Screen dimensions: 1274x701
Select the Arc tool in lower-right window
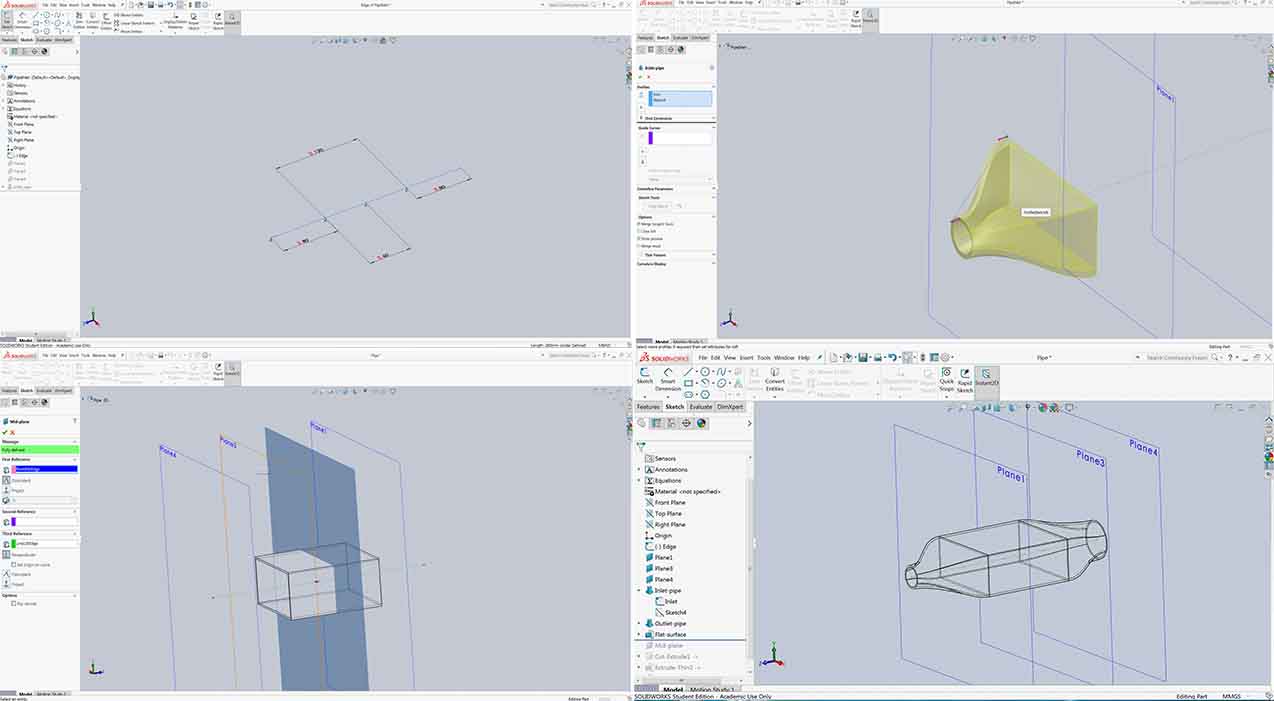click(x=705, y=383)
